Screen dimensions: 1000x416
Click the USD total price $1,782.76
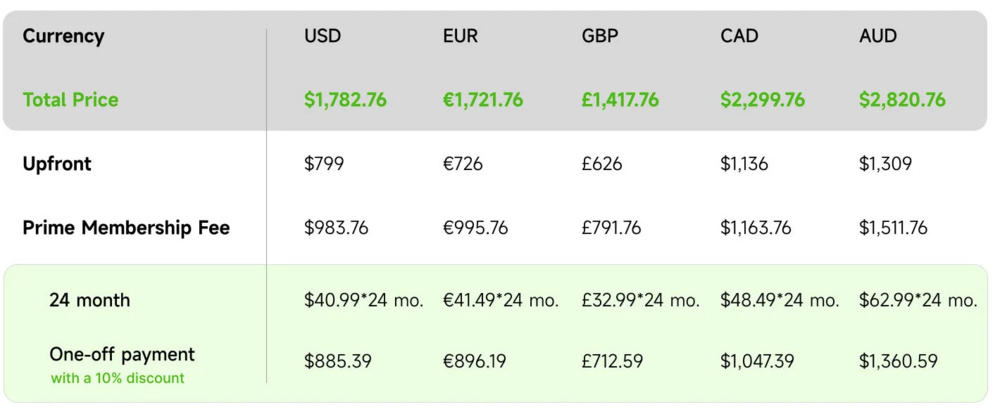tap(345, 100)
